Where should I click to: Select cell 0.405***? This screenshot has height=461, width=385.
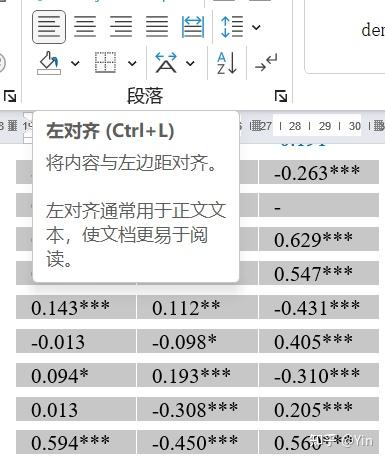click(319, 341)
